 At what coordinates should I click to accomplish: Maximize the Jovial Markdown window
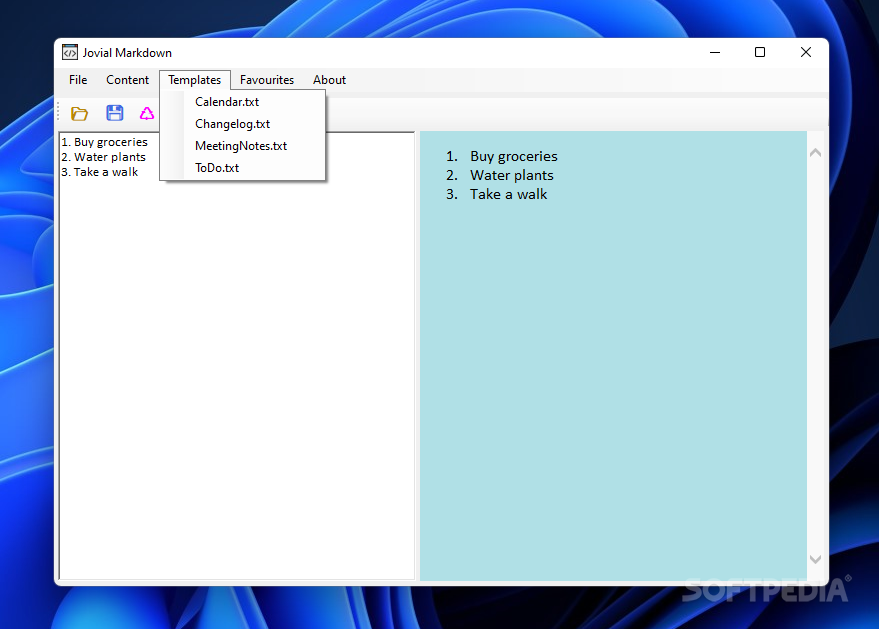pyautogui.click(x=760, y=52)
